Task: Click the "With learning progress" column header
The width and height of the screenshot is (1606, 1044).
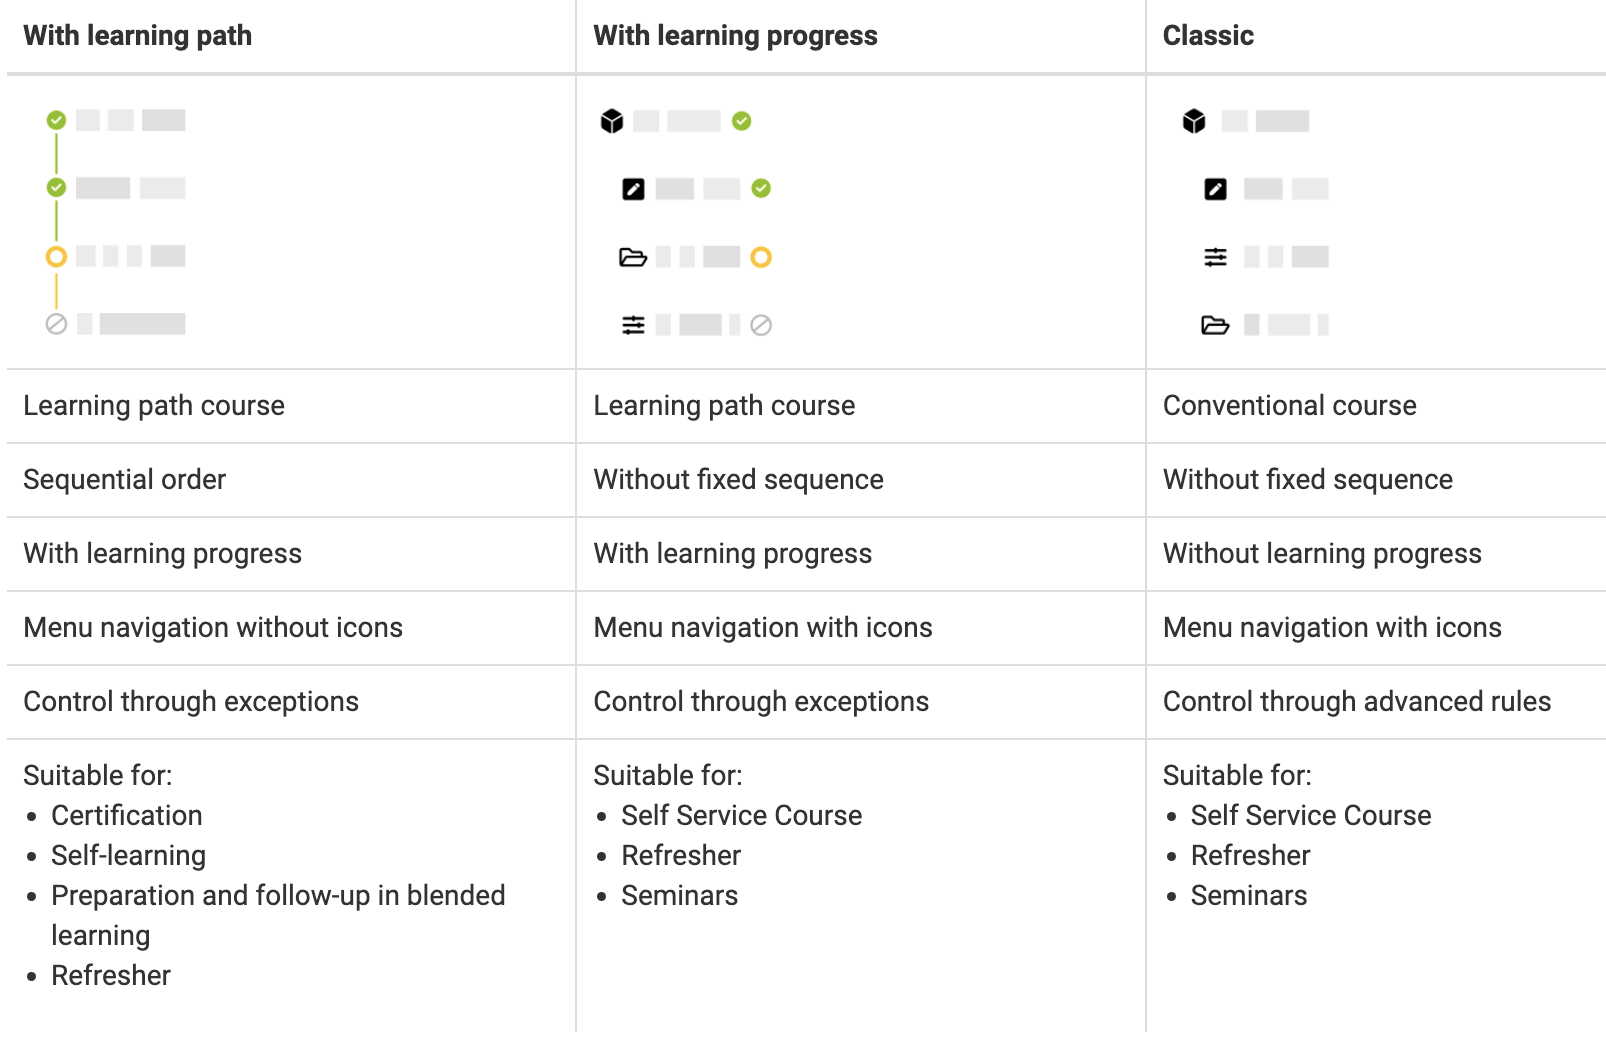Action: pyautogui.click(x=735, y=36)
